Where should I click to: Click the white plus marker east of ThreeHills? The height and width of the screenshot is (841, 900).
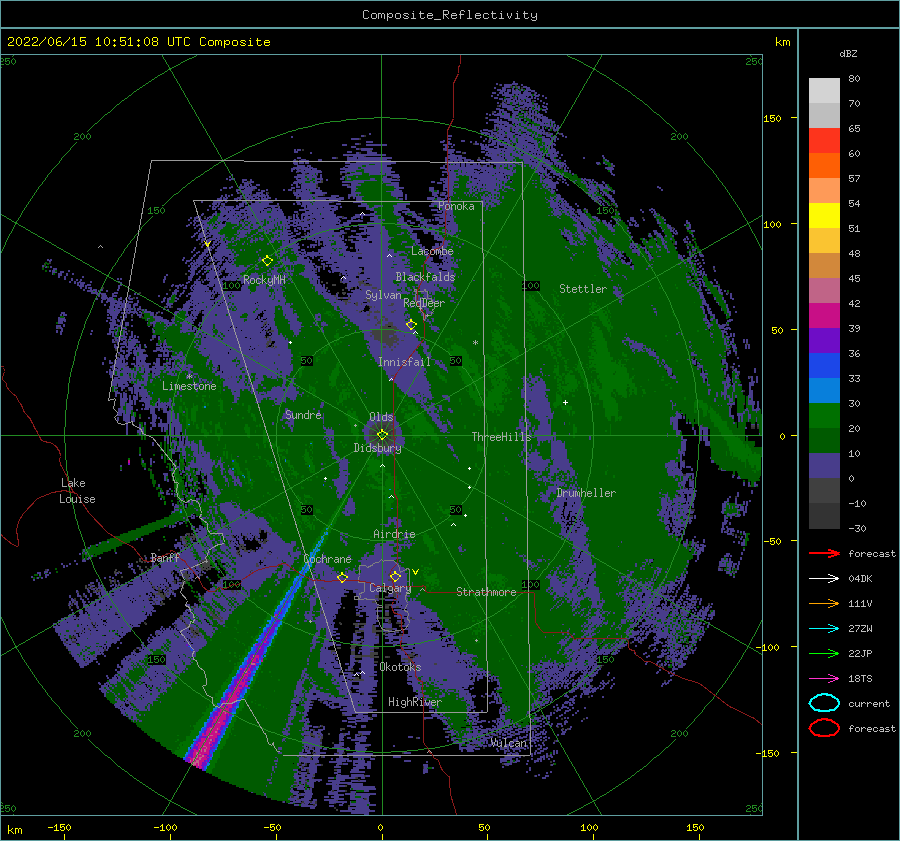click(565, 402)
